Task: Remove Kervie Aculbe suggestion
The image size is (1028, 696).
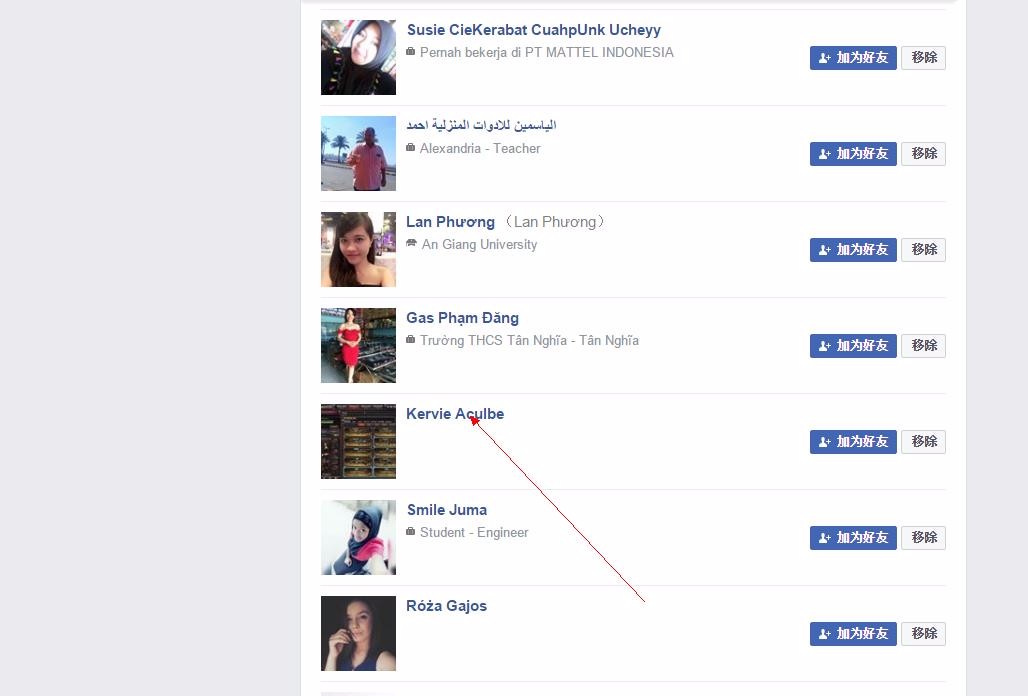Action: (x=923, y=442)
